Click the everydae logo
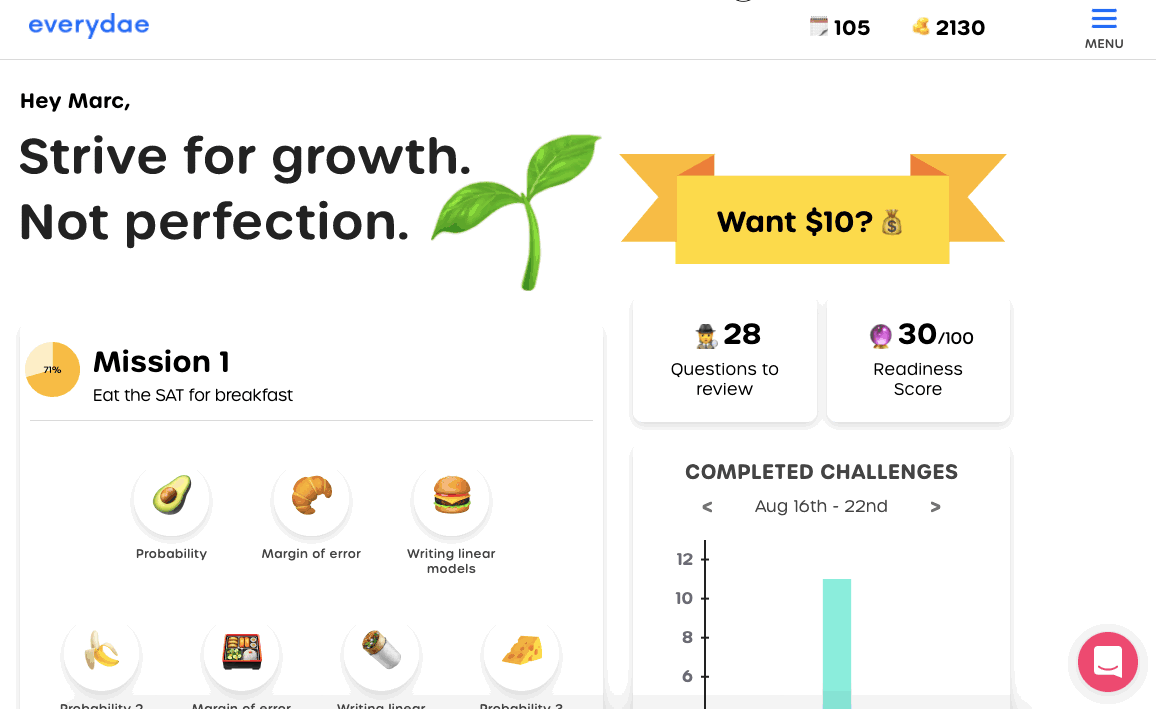 point(88,26)
